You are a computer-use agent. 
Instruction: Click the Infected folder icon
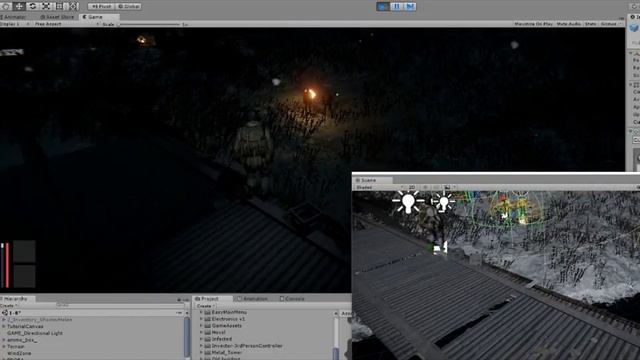pyautogui.click(x=207, y=339)
